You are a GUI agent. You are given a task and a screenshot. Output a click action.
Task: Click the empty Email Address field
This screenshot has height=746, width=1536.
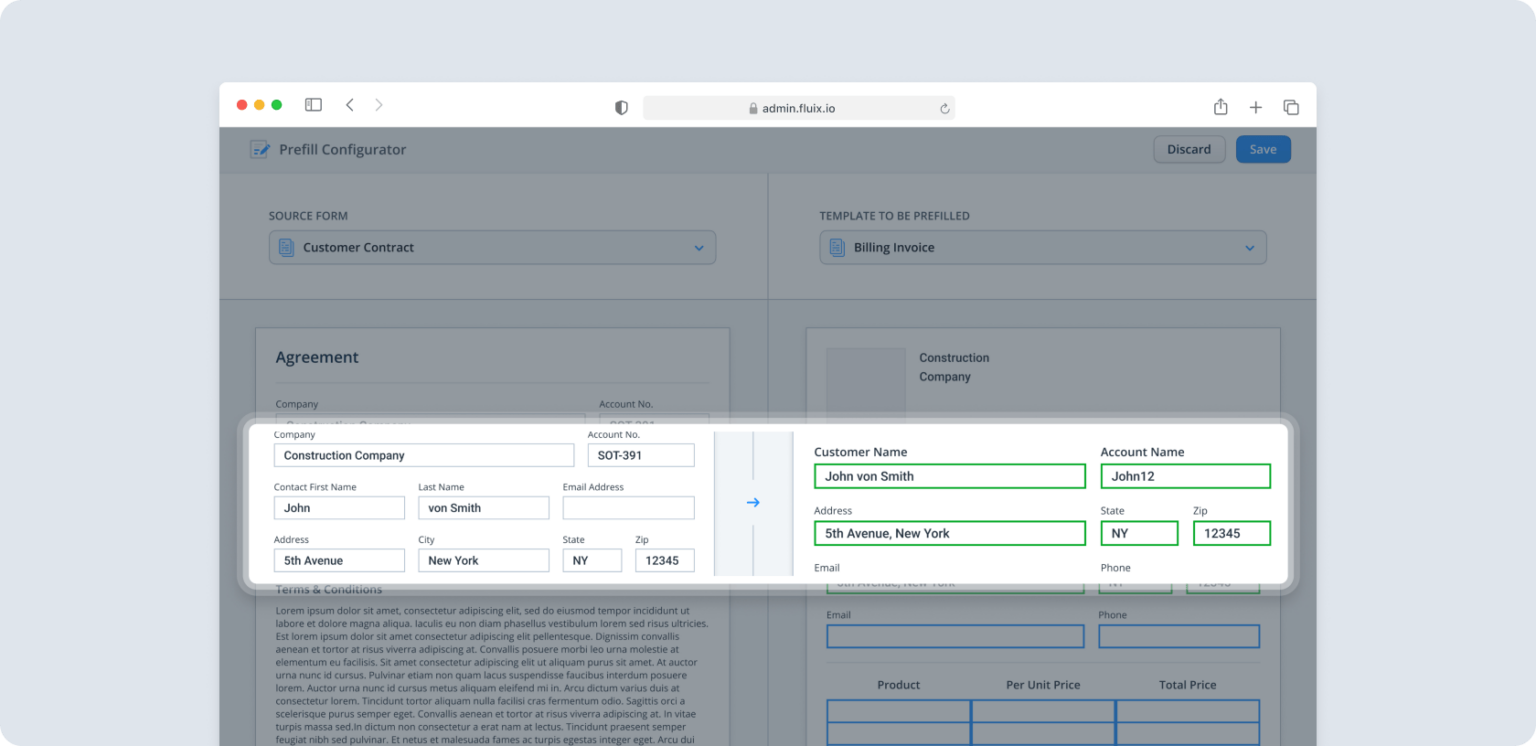(628, 507)
